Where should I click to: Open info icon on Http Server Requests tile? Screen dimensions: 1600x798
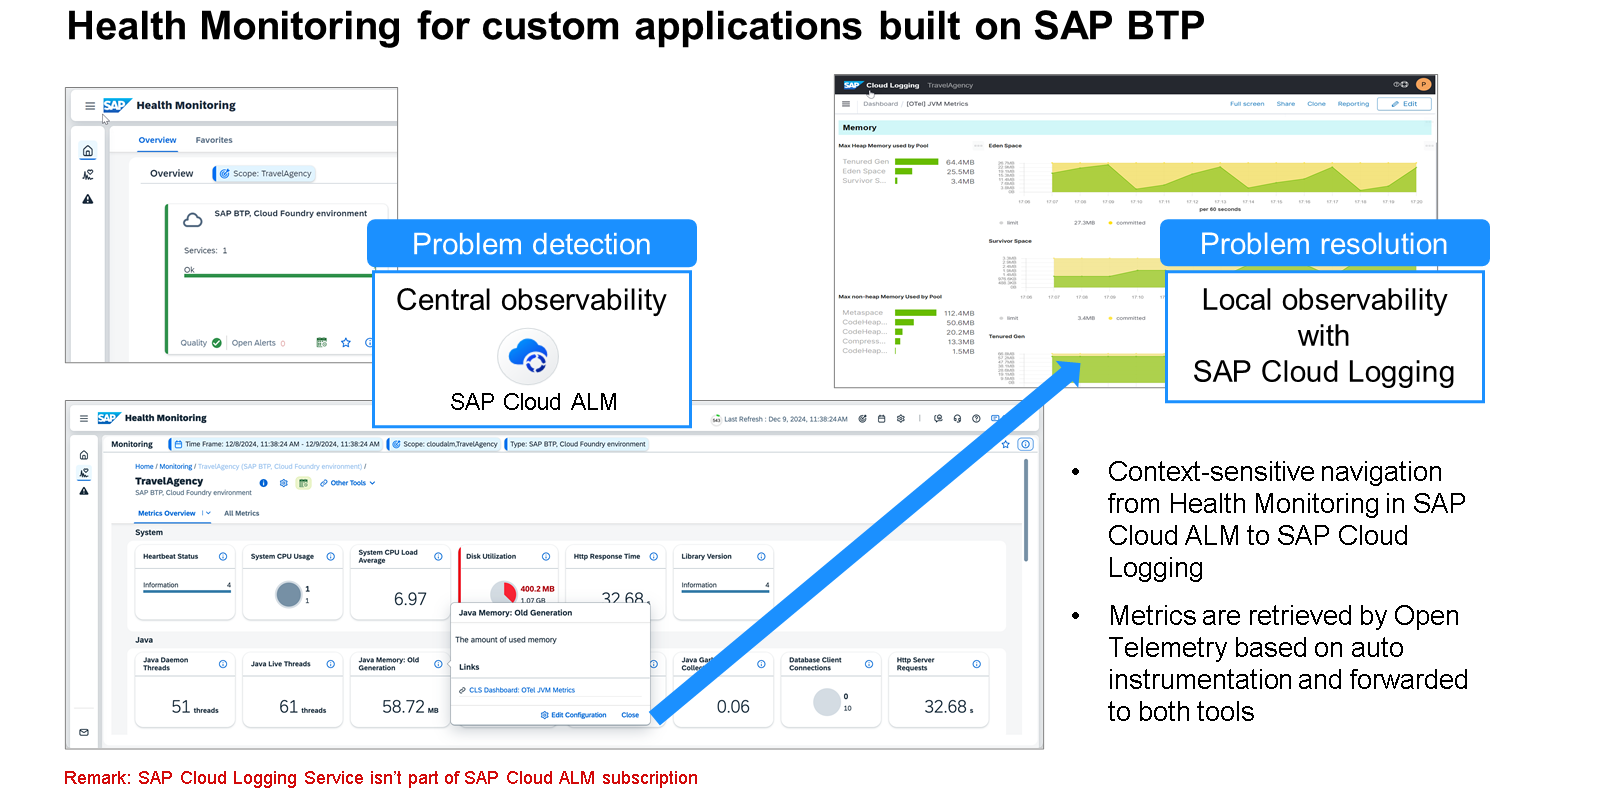tap(977, 664)
